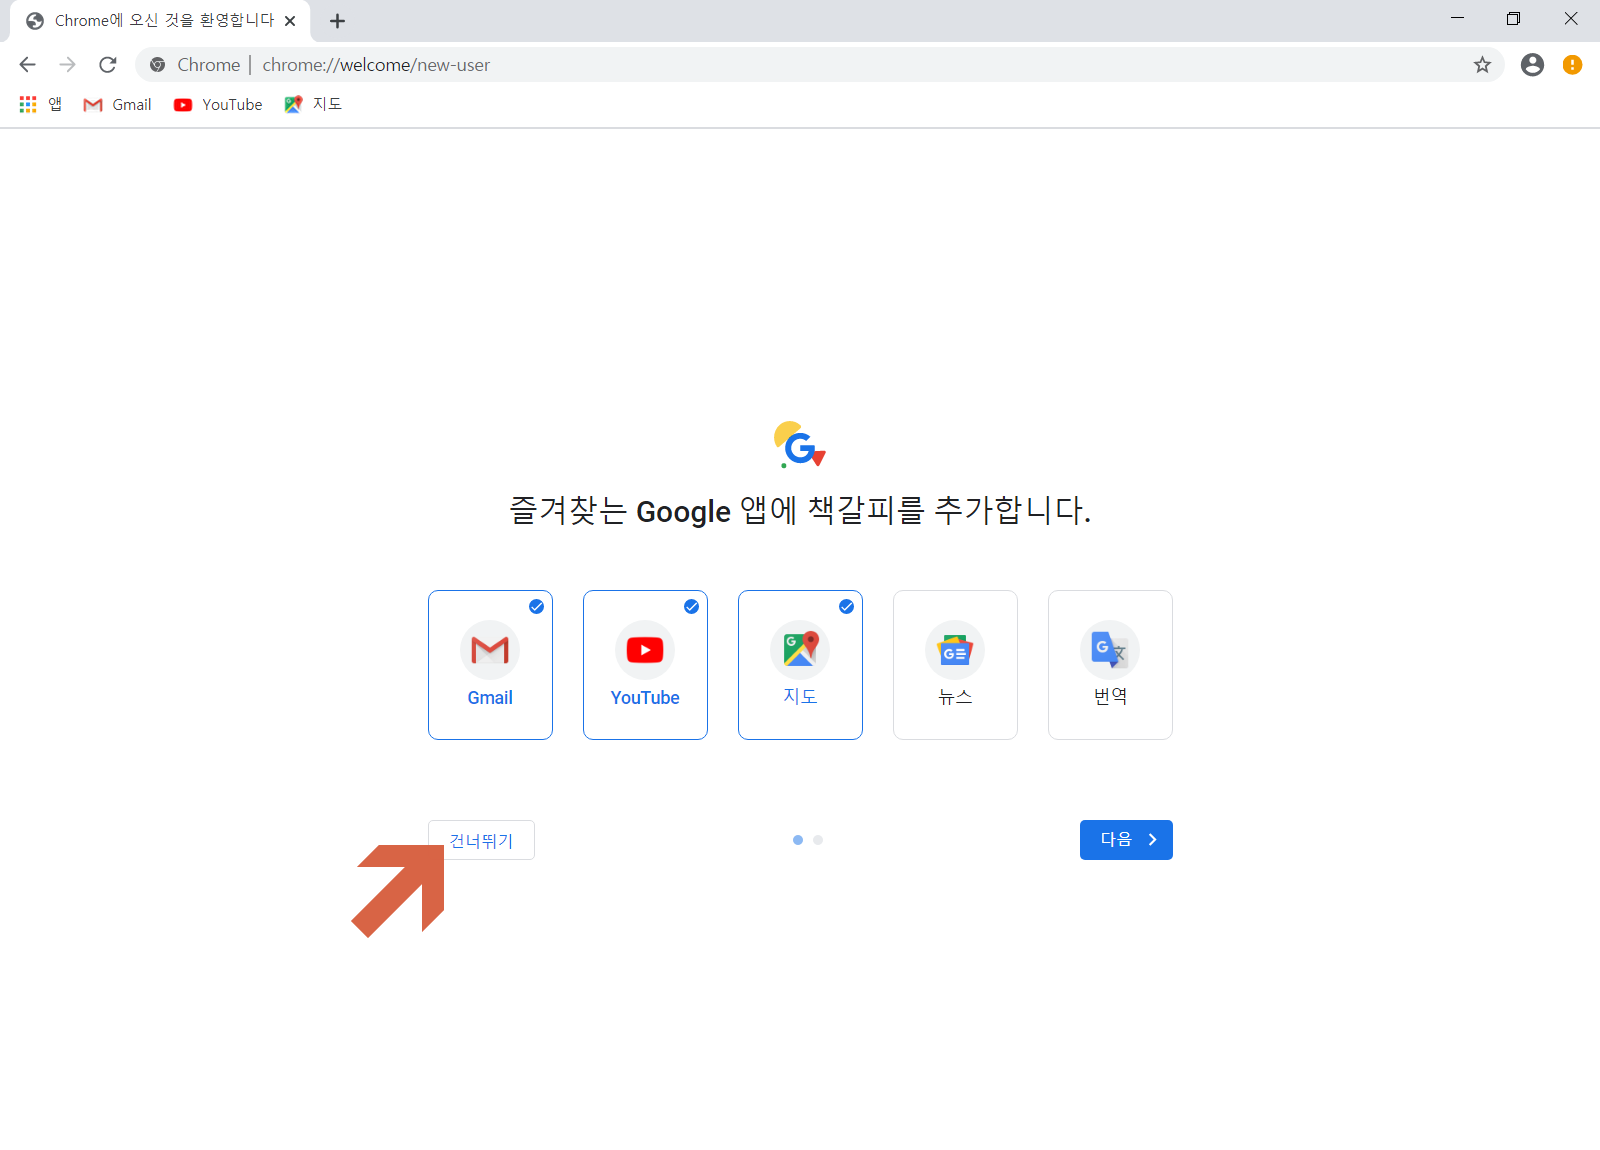Screen dimensions: 1600x1150
Task: Close the Chrome welcome tab
Action: (x=290, y=21)
